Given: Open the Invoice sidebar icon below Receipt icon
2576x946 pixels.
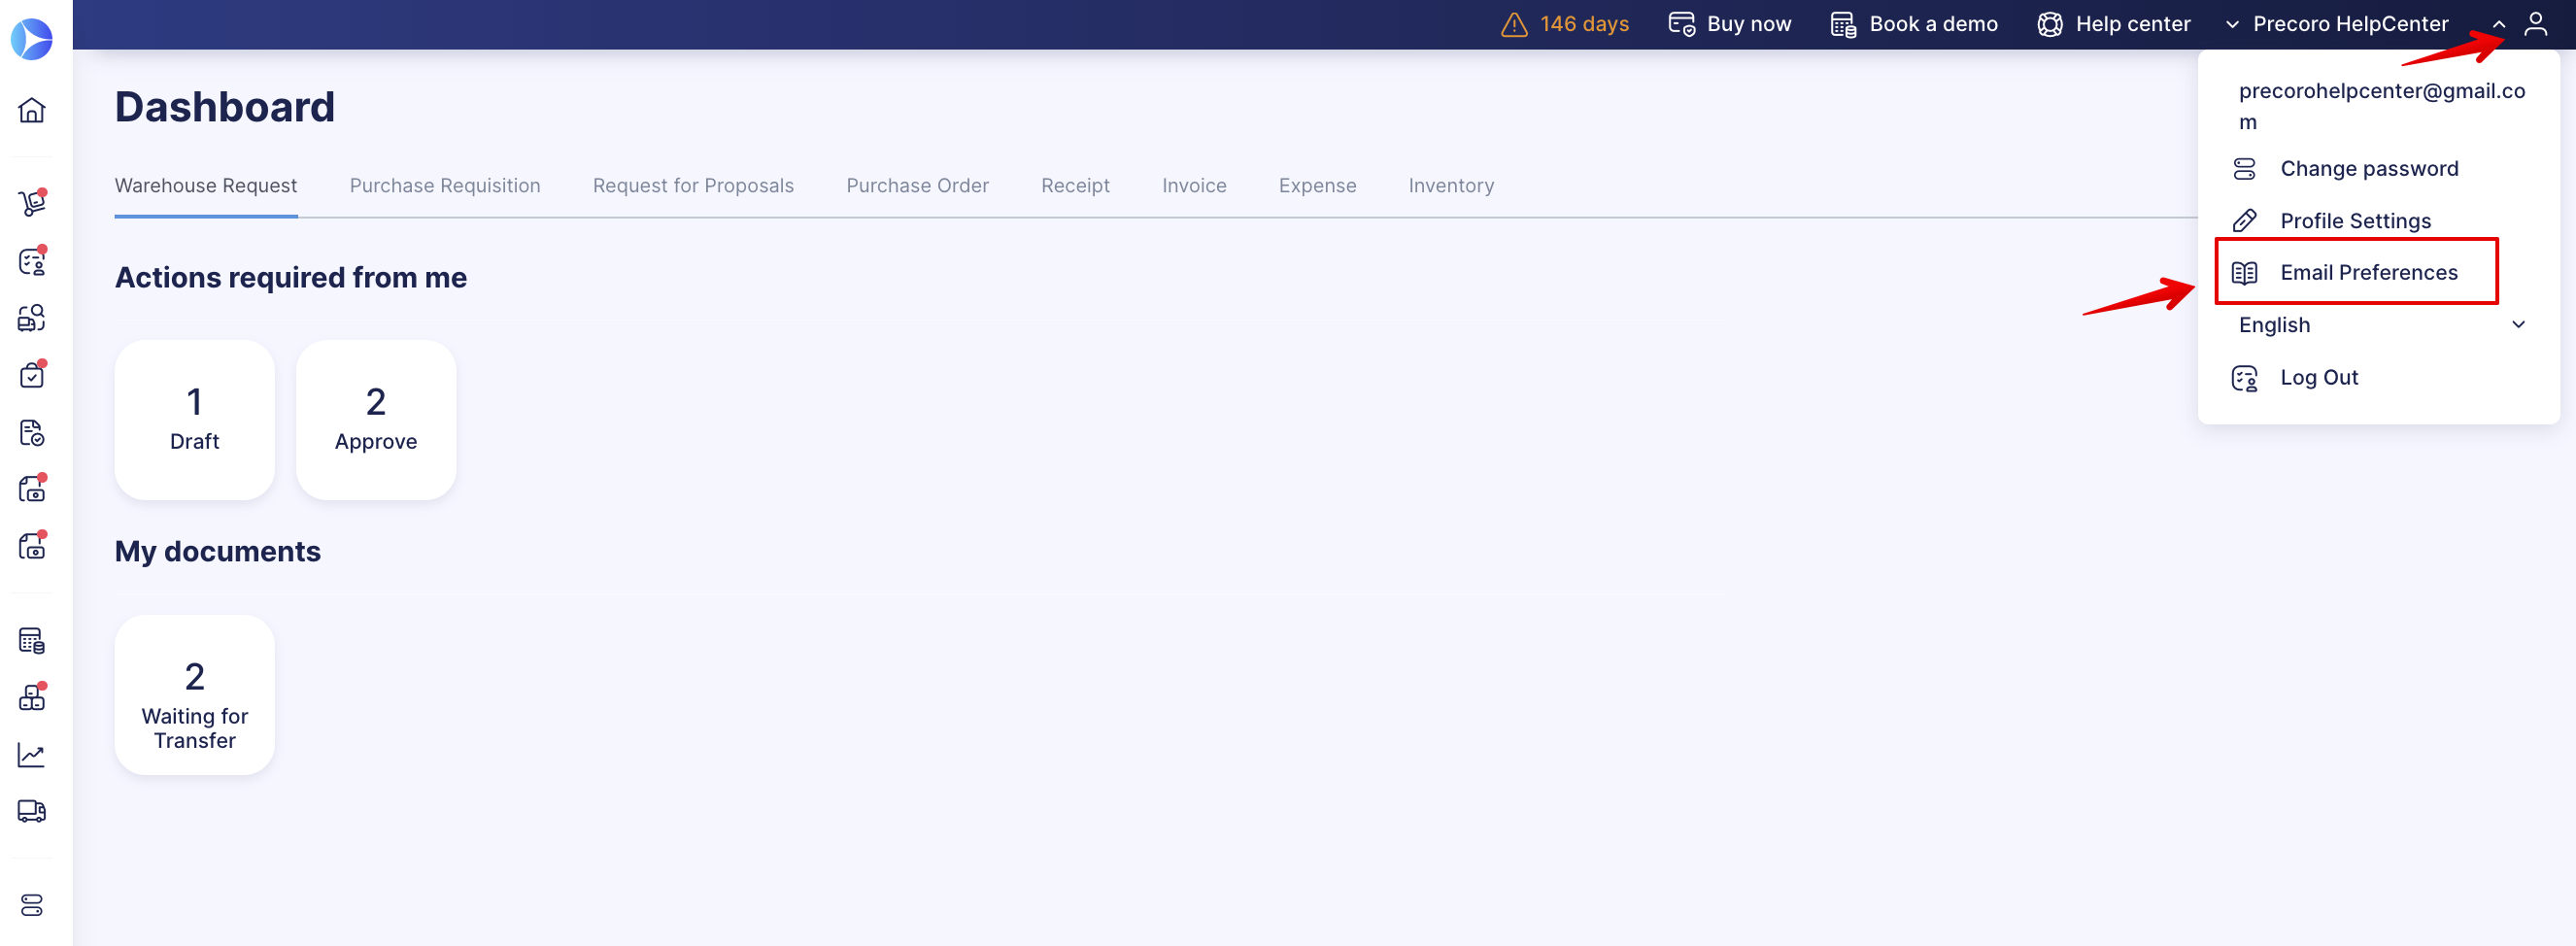Looking at the screenshot, I should click(32, 489).
